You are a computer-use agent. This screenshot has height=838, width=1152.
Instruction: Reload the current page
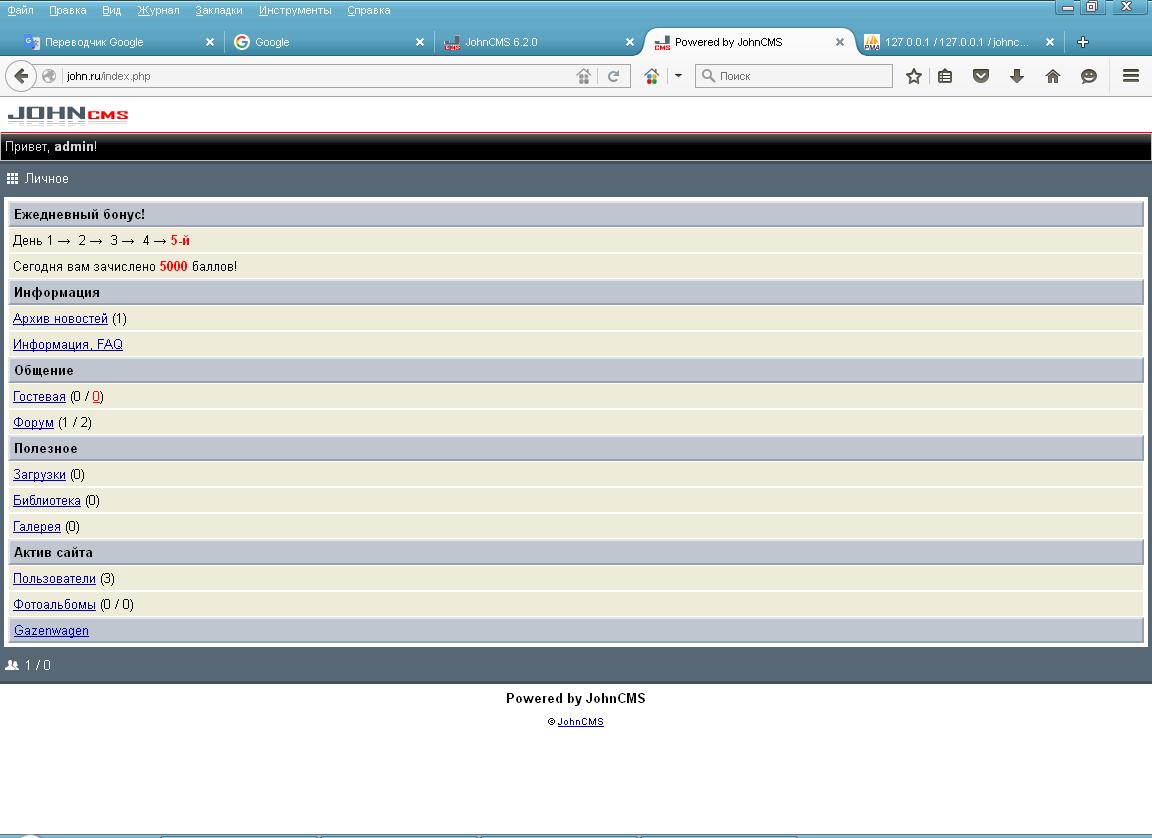(614, 76)
